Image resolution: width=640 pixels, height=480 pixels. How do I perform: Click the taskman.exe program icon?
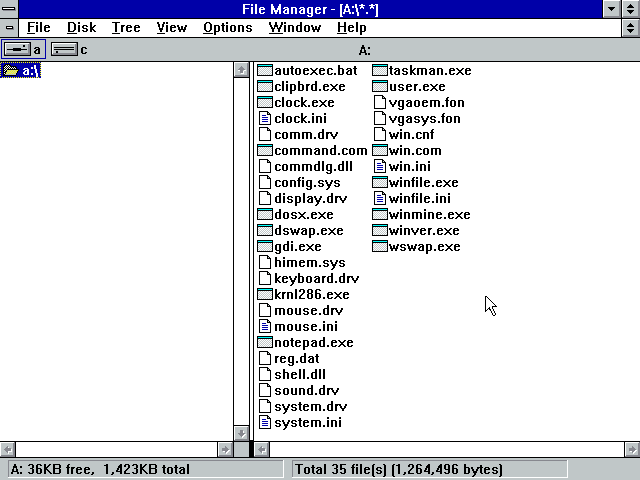380,71
